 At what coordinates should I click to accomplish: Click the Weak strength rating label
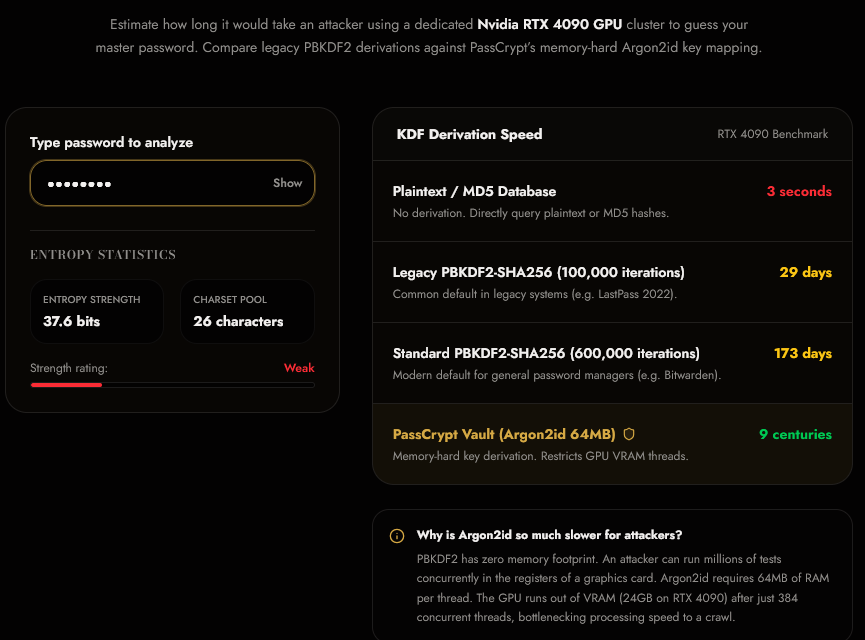299,368
